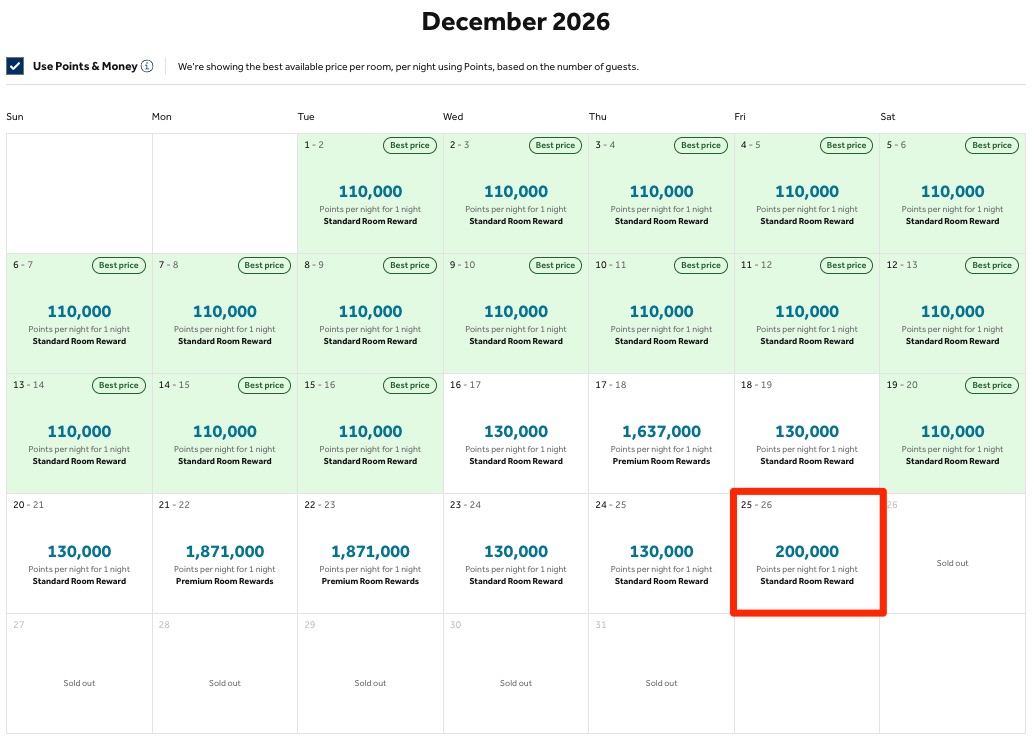This screenshot has width=1034, height=741.
Task: Select December 17 with Premium Room Rewards
Action: click(x=661, y=432)
